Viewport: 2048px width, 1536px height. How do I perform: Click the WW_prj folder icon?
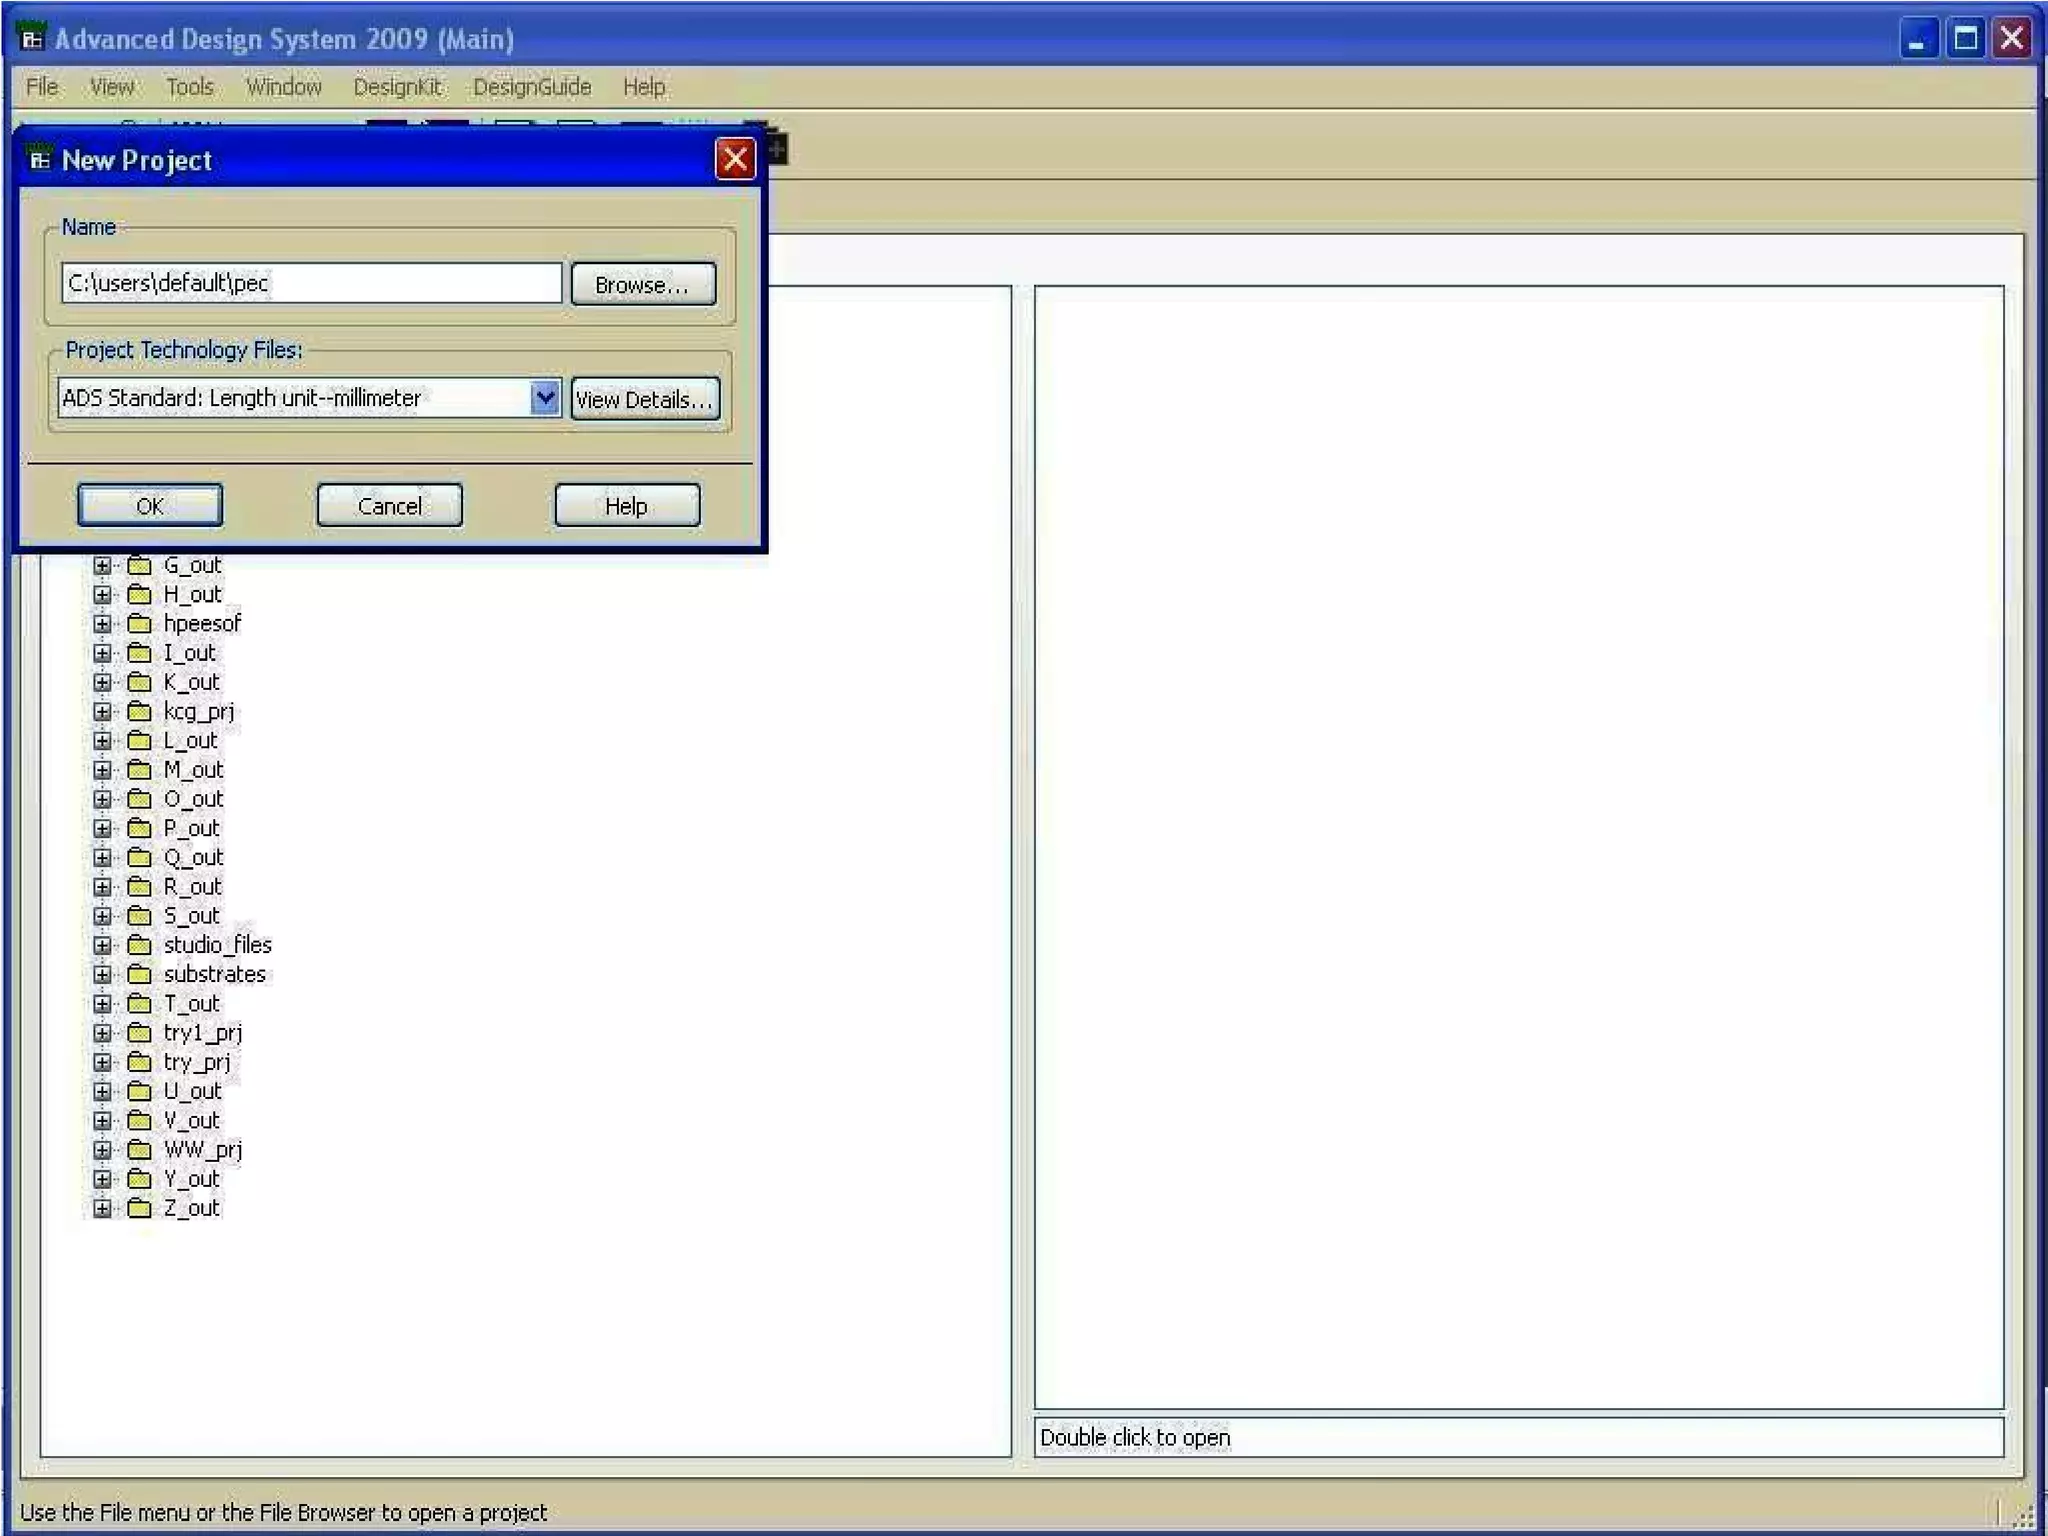pyautogui.click(x=140, y=1150)
